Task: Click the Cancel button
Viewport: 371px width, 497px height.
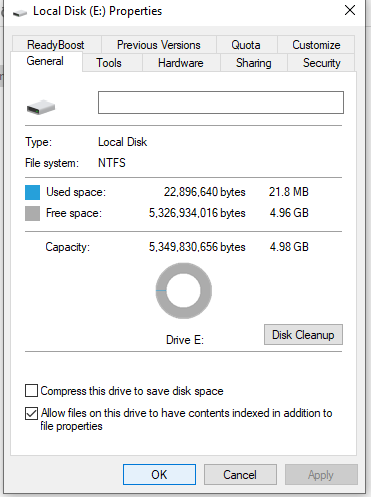Action: click(x=240, y=474)
